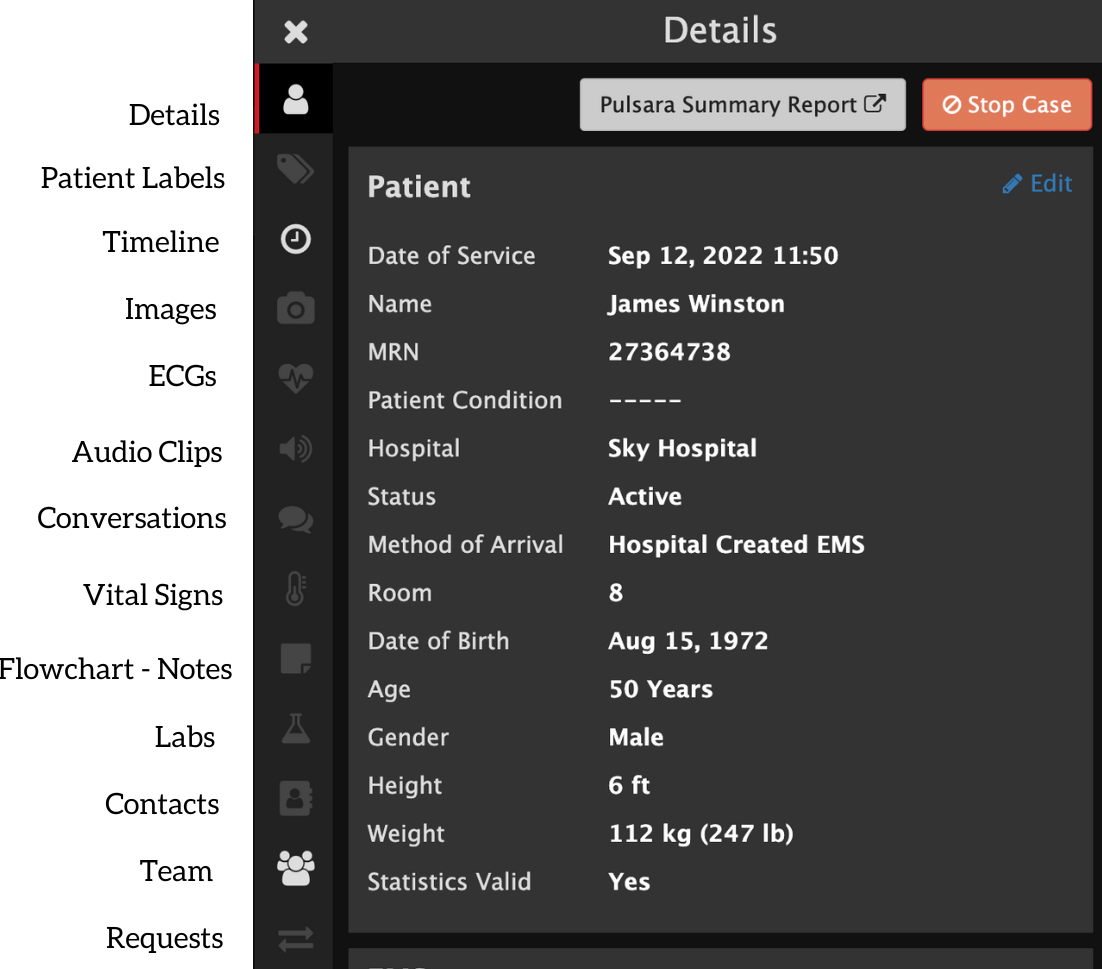Open the Requests arrows icon
Viewport: 1102px width, 969px height.
tap(296, 938)
